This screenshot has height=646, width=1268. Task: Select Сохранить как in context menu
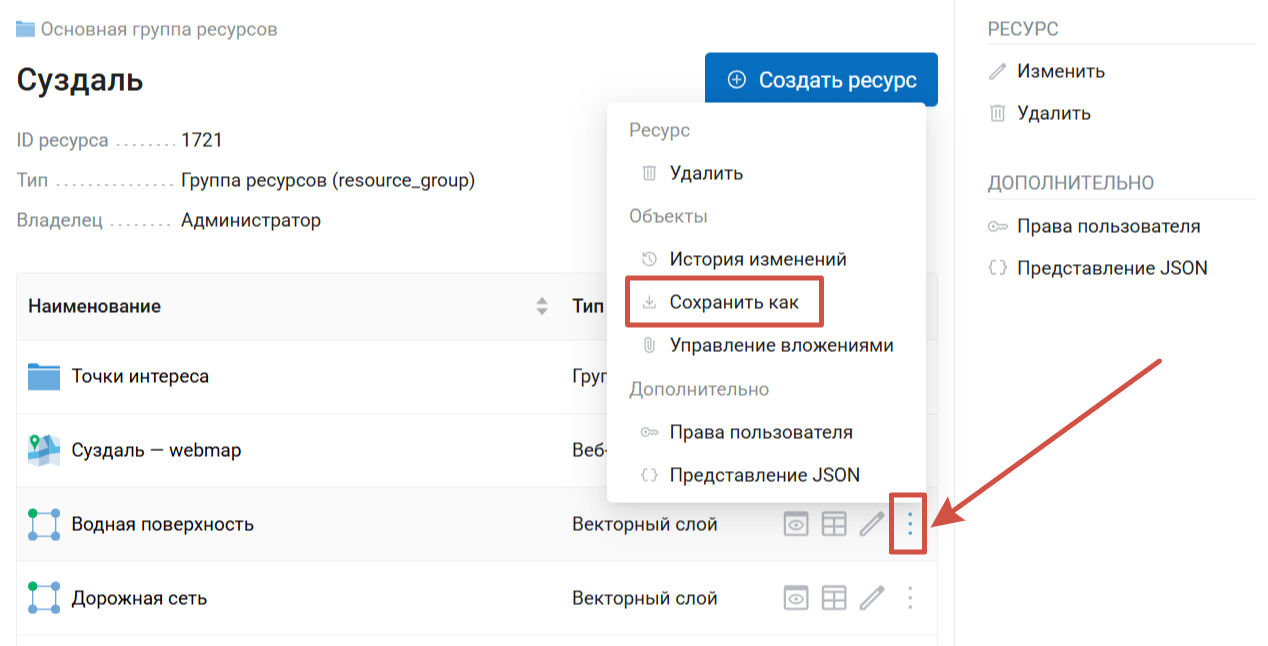click(734, 302)
